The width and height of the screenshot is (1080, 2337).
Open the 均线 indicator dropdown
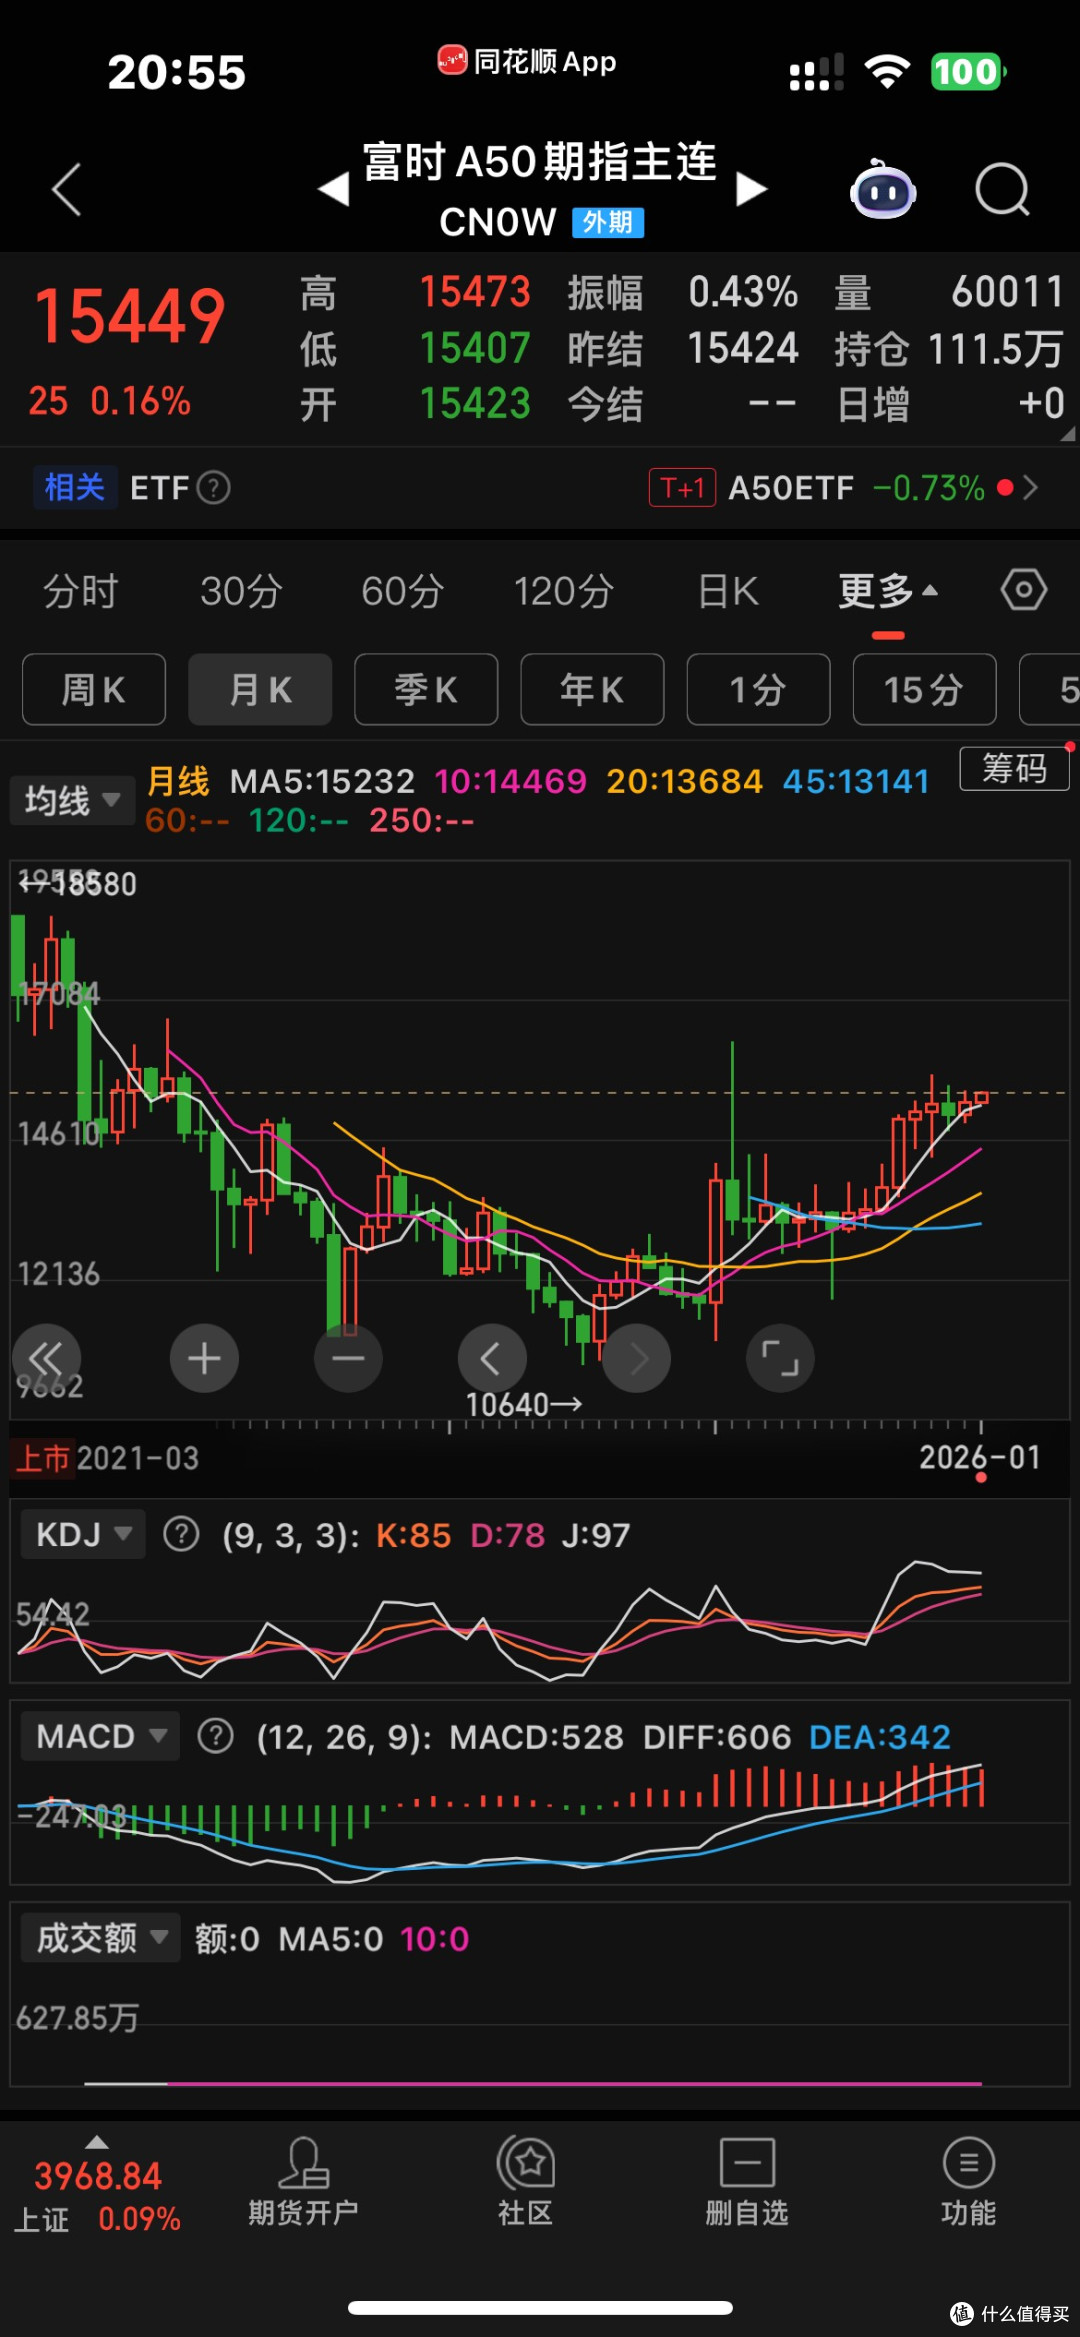(72, 800)
